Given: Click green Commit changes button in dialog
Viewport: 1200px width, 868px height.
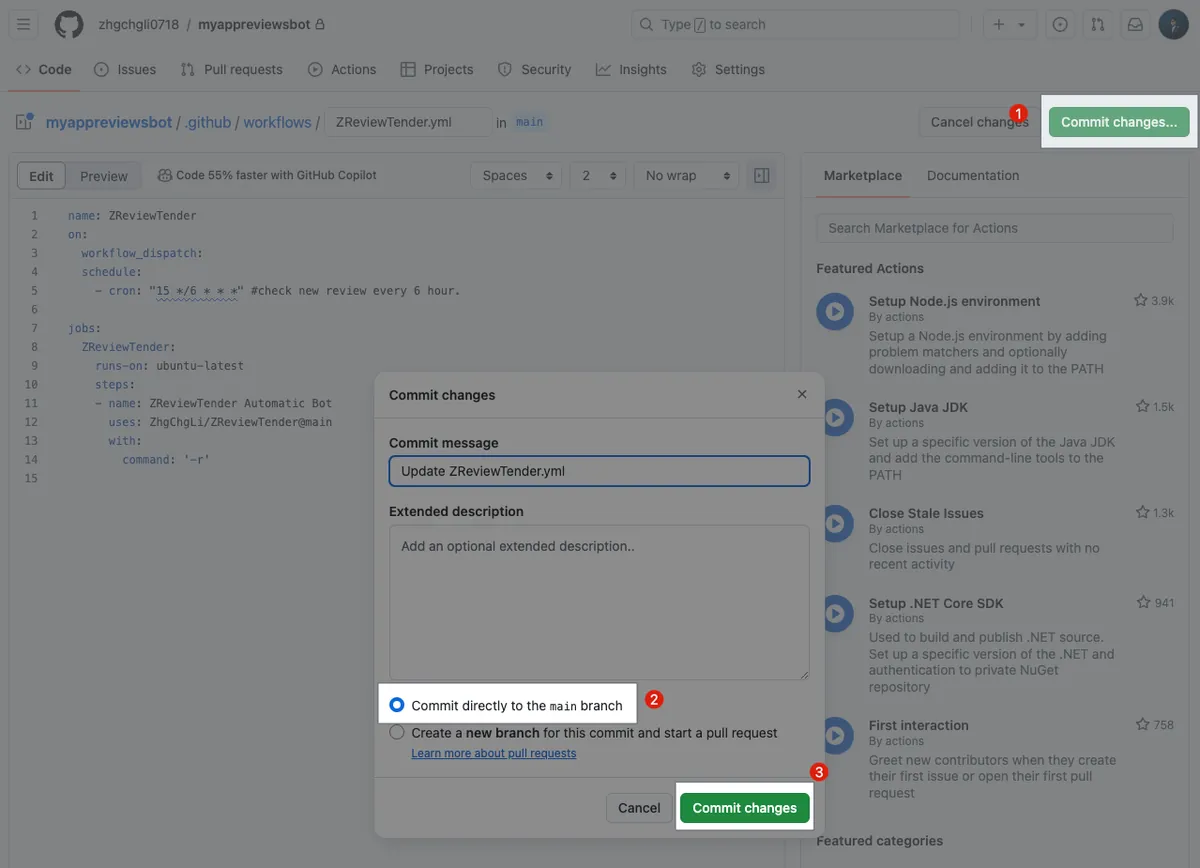Looking at the screenshot, I should point(744,808).
